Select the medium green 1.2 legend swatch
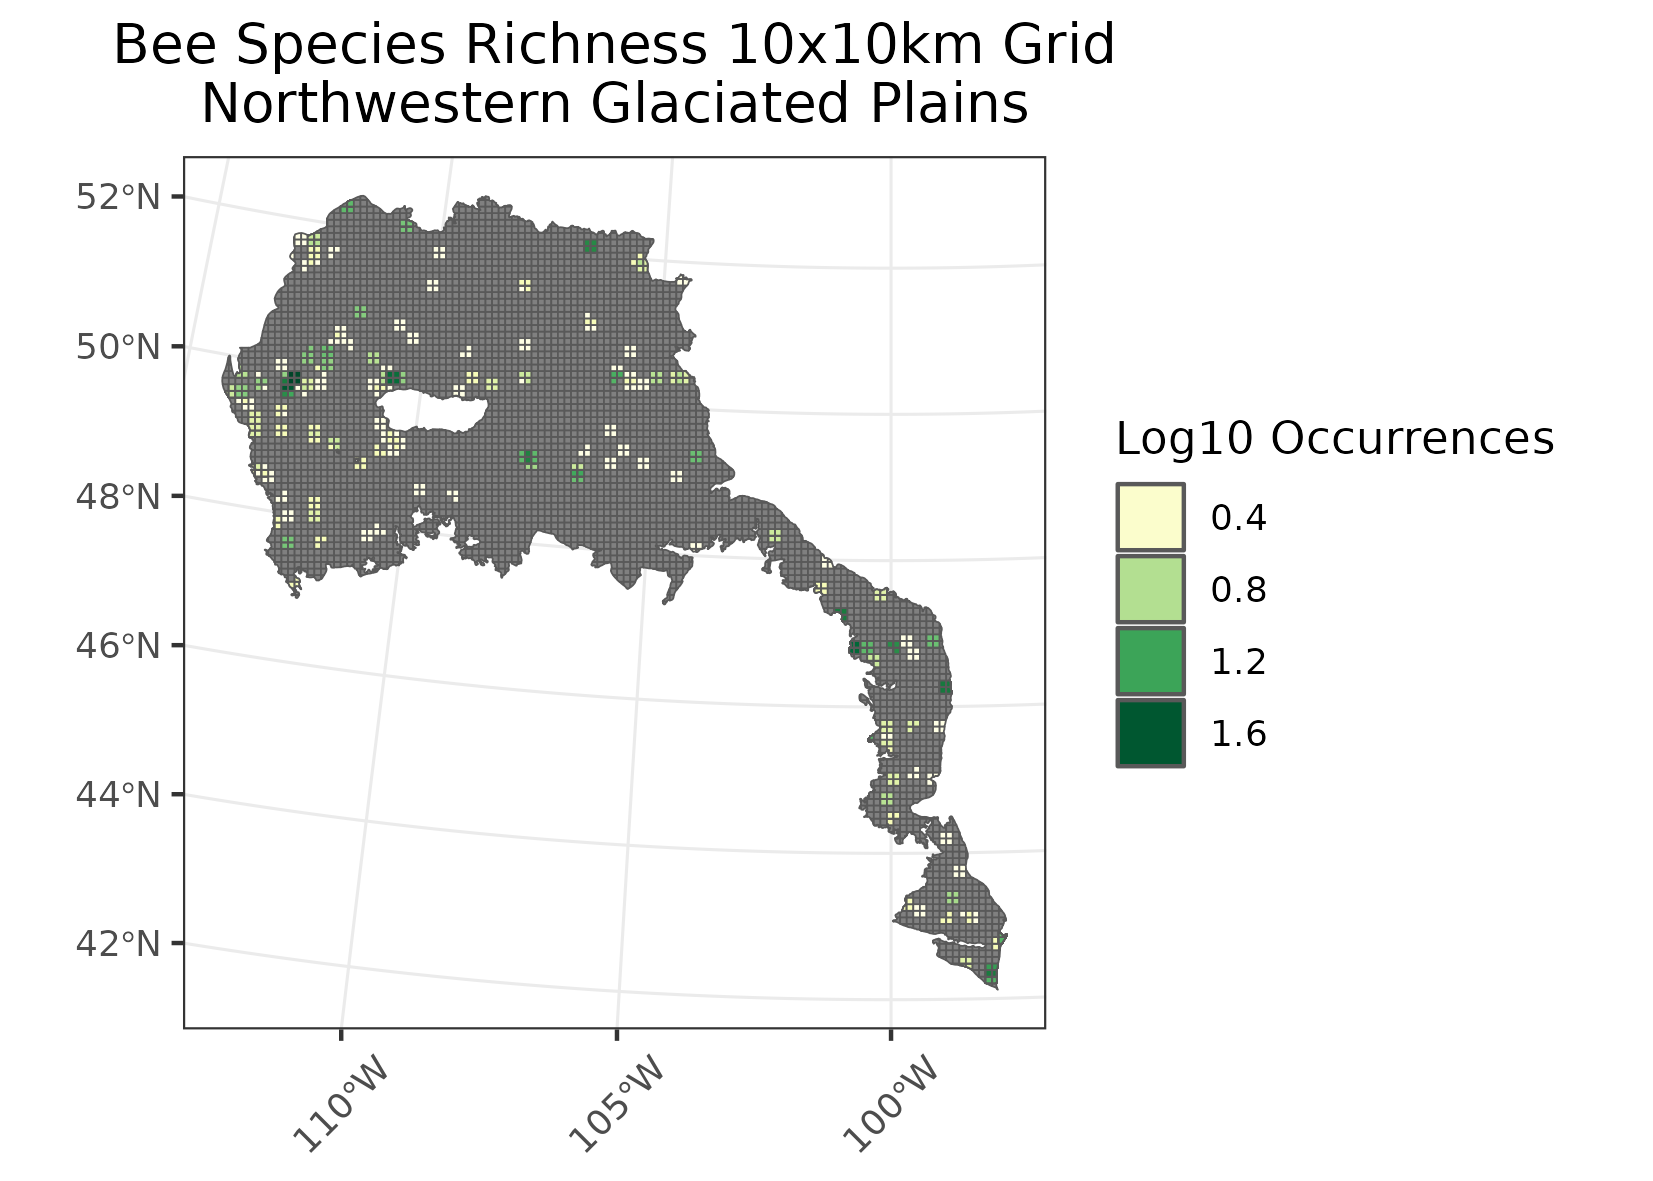 [1150, 661]
